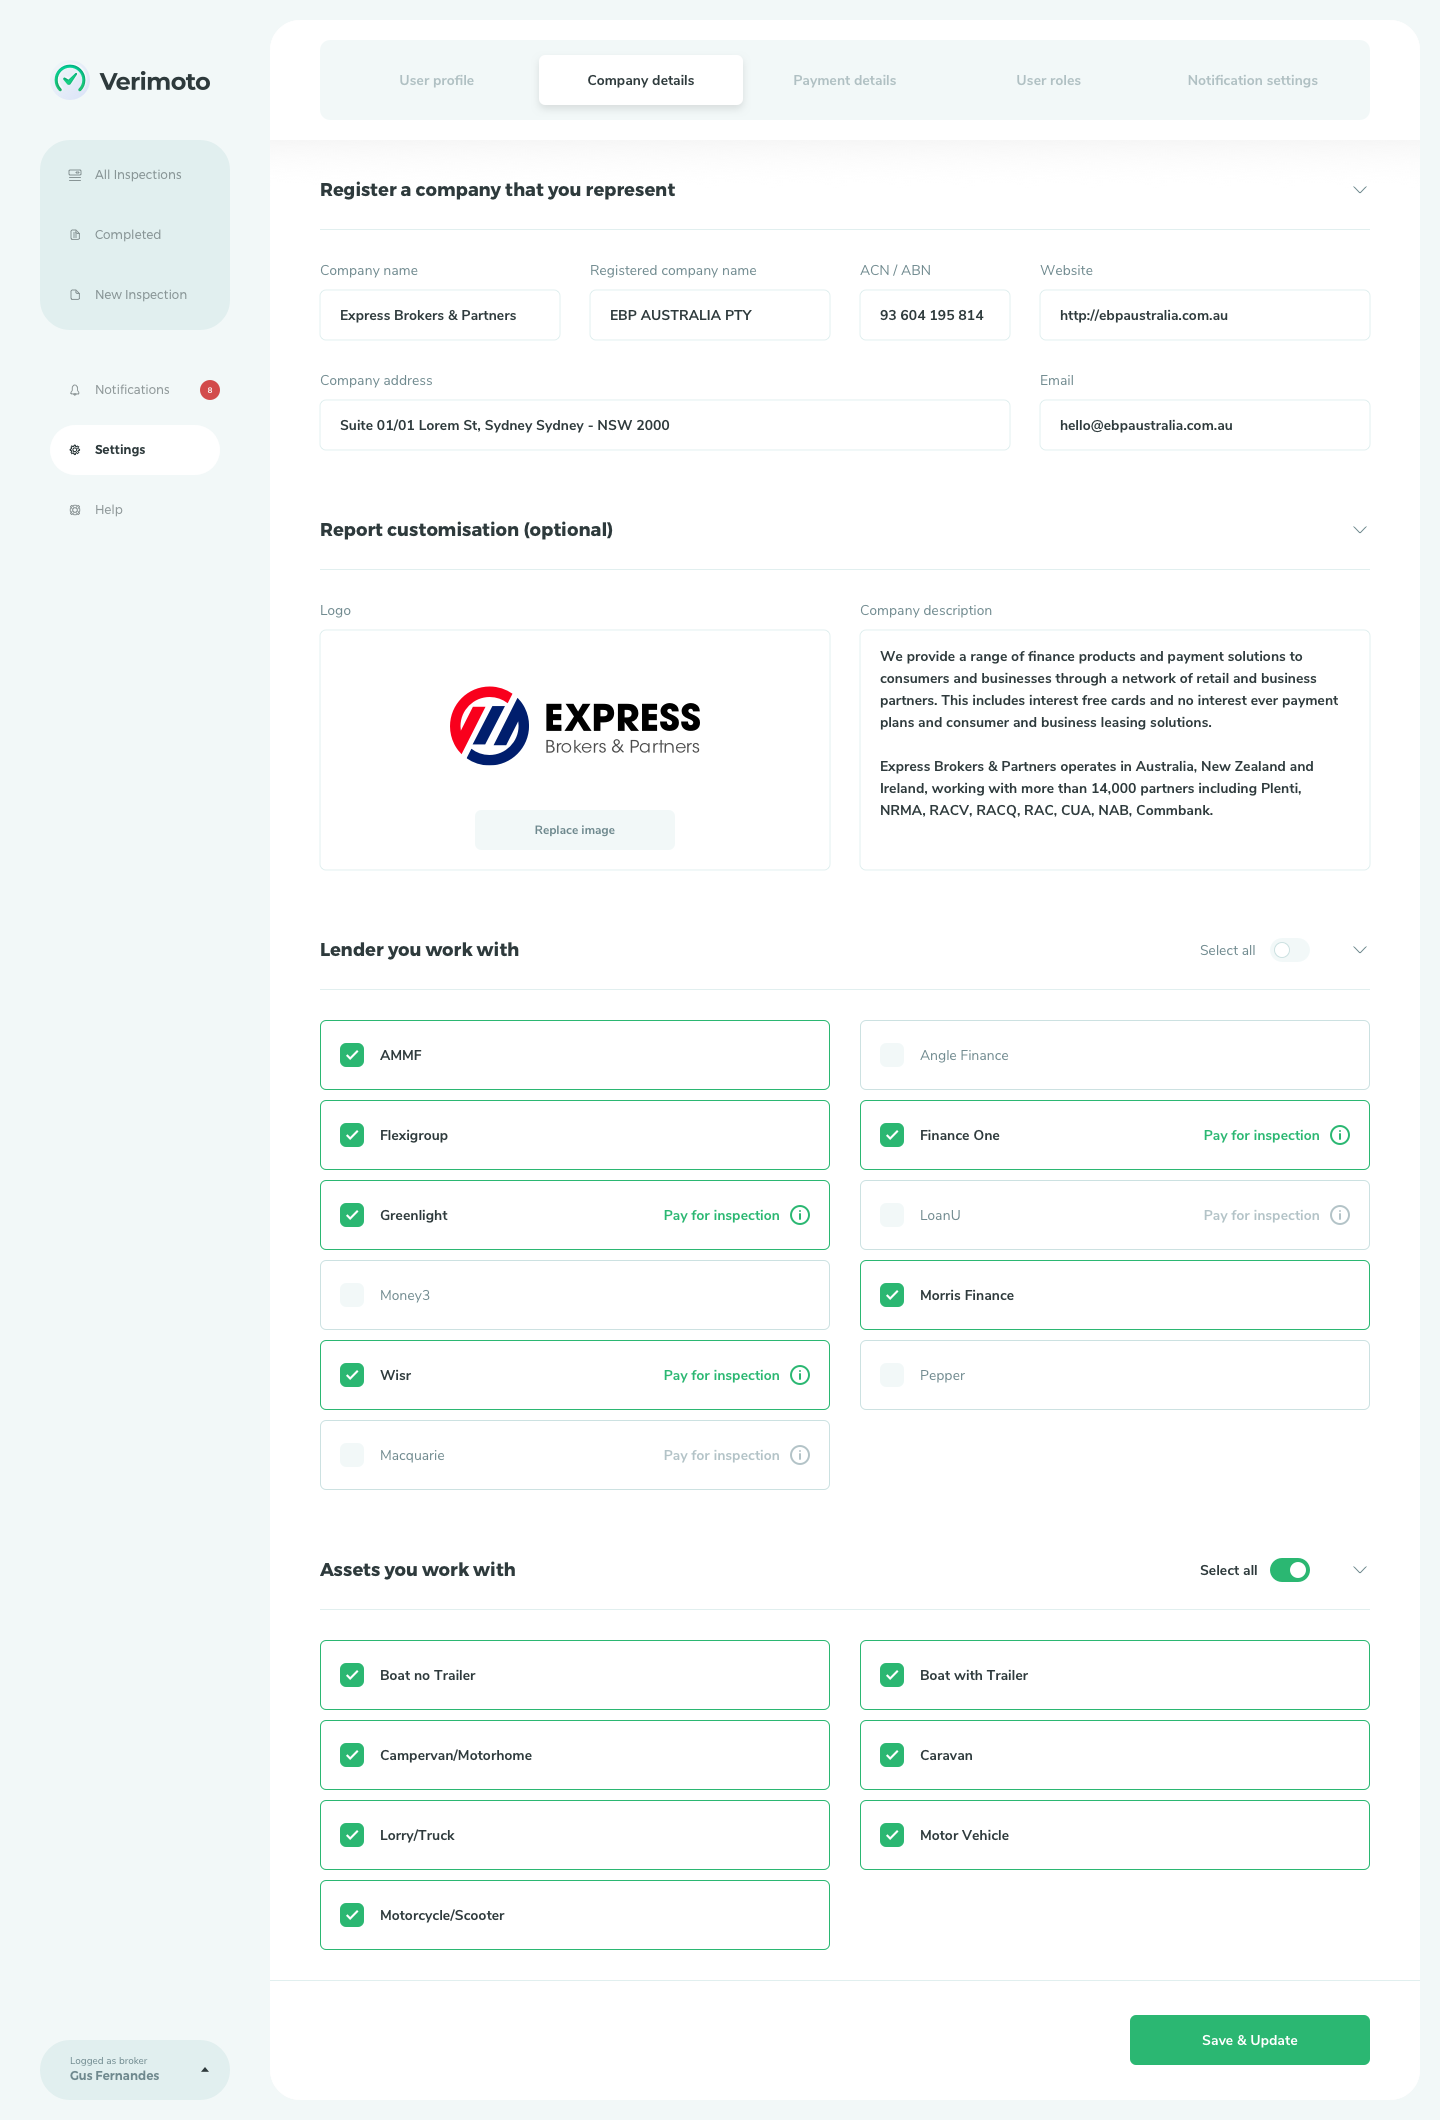Go to the User roles tab
Viewport: 1440px width, 2120px height.
1049,80
